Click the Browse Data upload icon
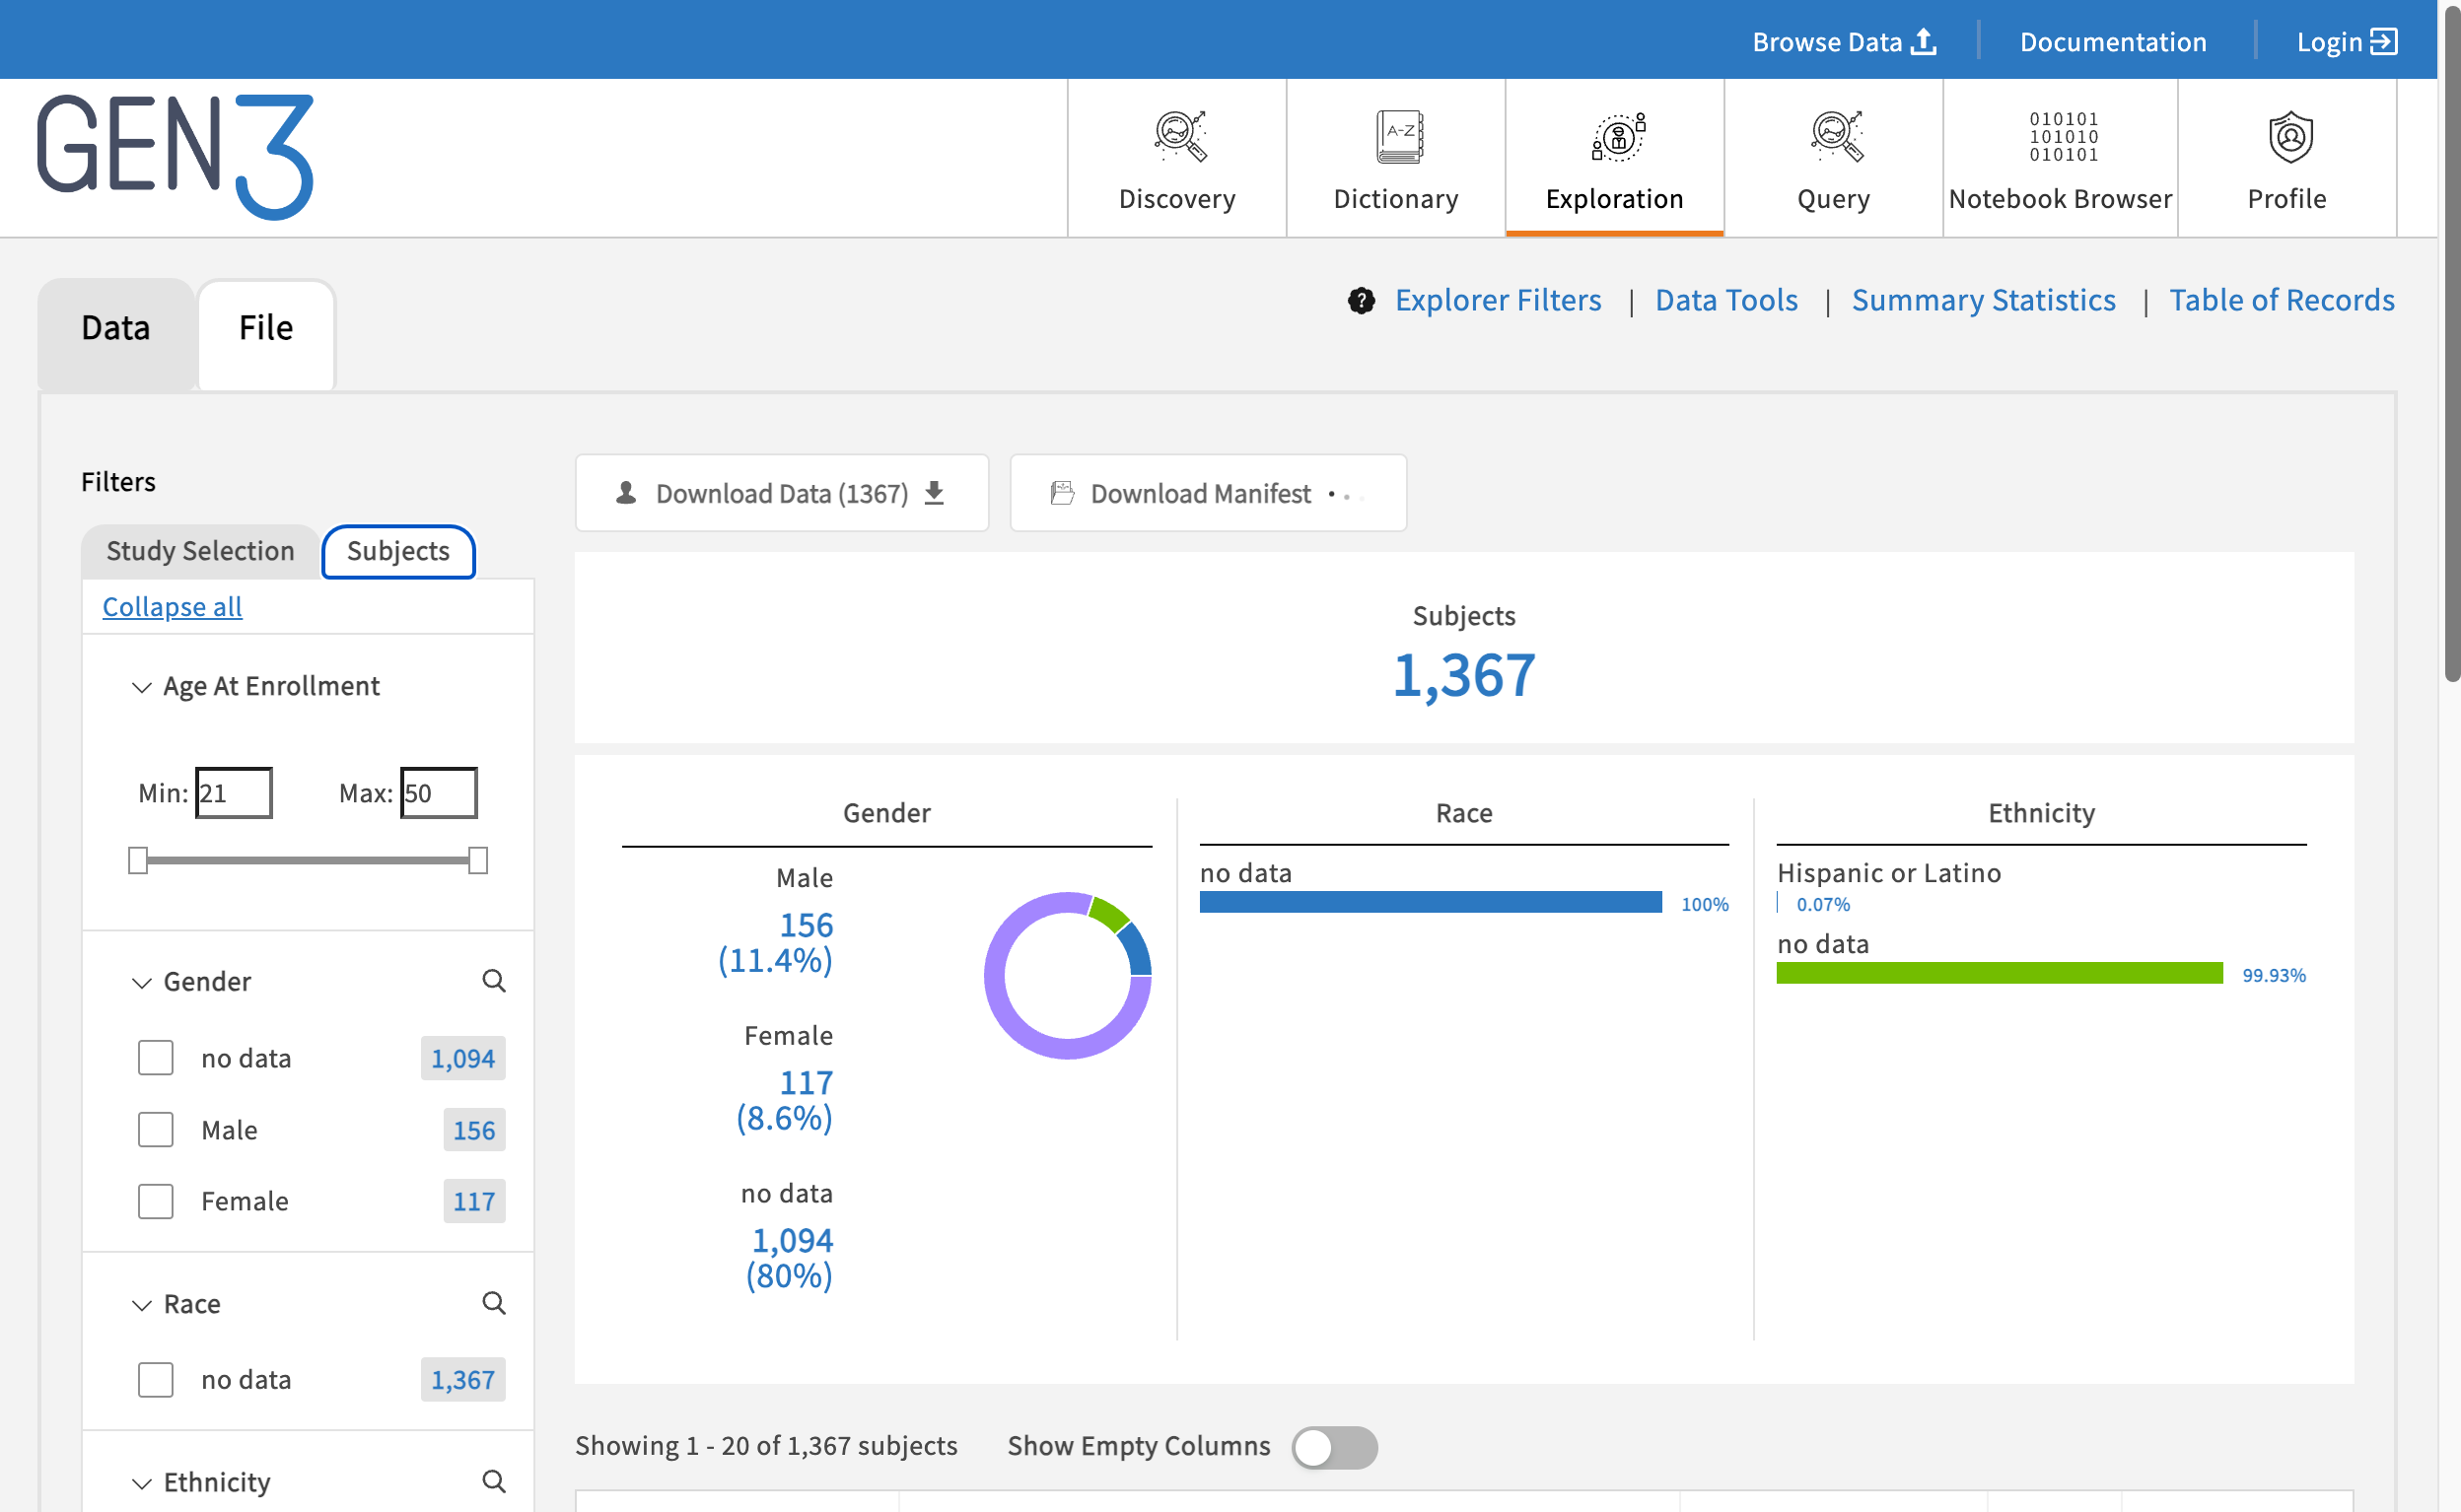Viewport: 2461px width, 1512px height. (1924, 42)
